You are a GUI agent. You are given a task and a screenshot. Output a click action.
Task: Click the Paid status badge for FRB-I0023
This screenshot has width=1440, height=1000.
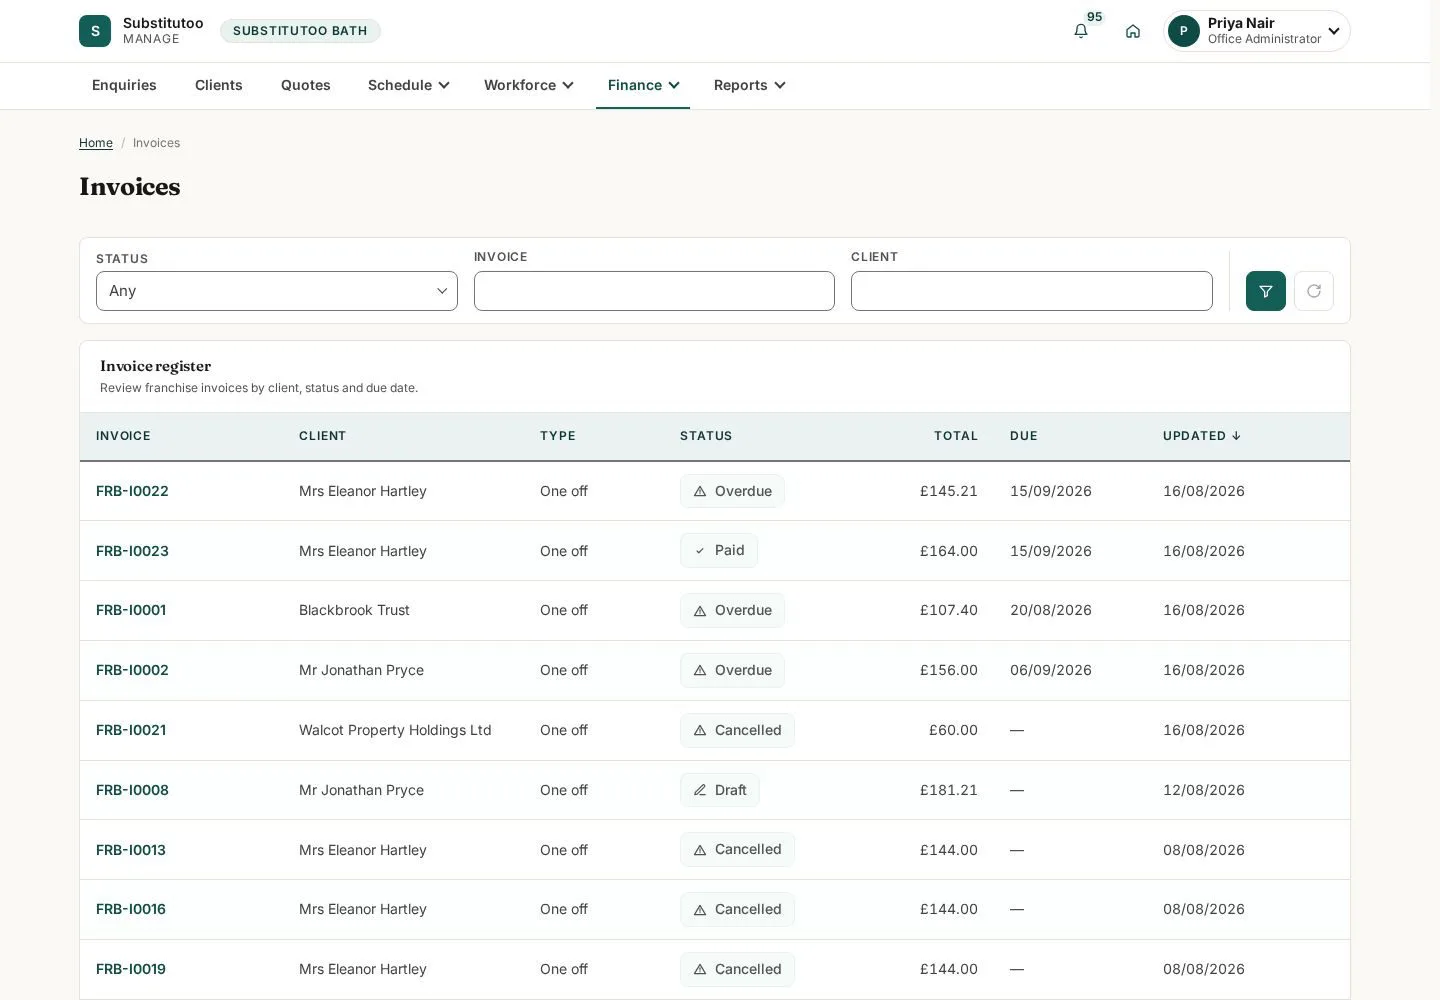(719, 550)
